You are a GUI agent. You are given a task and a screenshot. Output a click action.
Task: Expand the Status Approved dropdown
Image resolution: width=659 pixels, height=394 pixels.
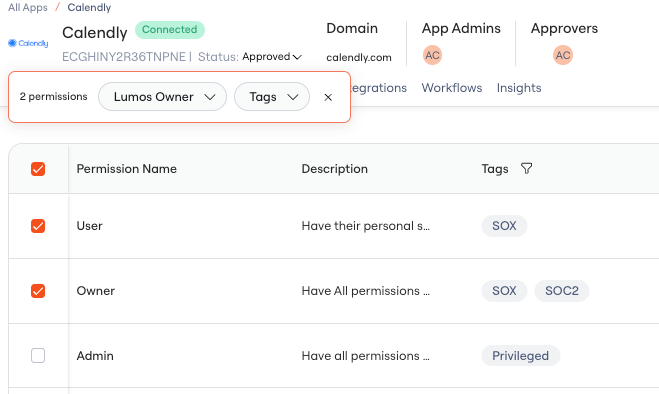point(272,57)
